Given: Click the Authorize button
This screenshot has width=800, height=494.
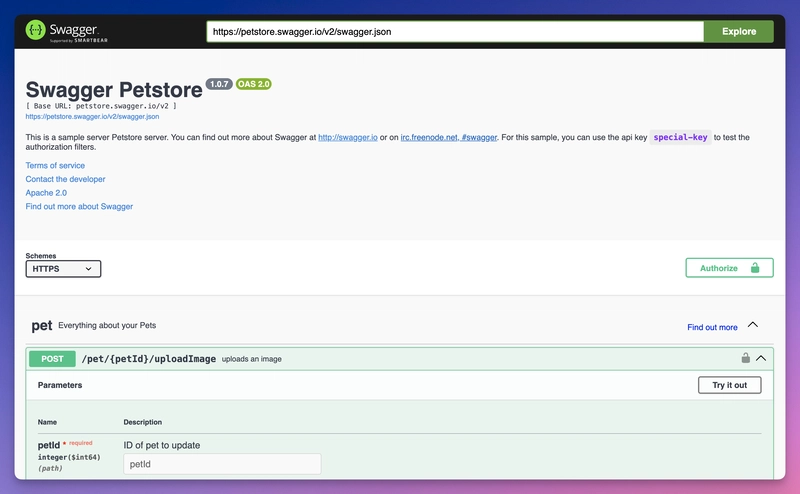Looking at the screenshot, I should click(729, 268).
